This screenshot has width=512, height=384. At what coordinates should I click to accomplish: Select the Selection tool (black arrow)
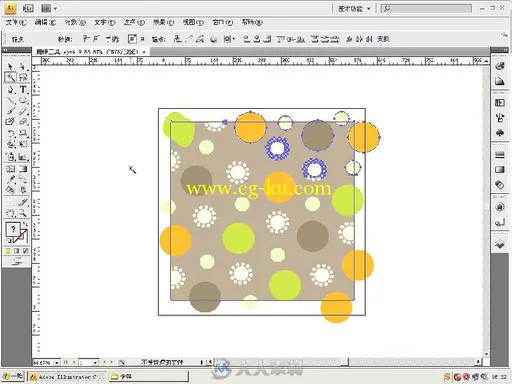pos(10,67)
